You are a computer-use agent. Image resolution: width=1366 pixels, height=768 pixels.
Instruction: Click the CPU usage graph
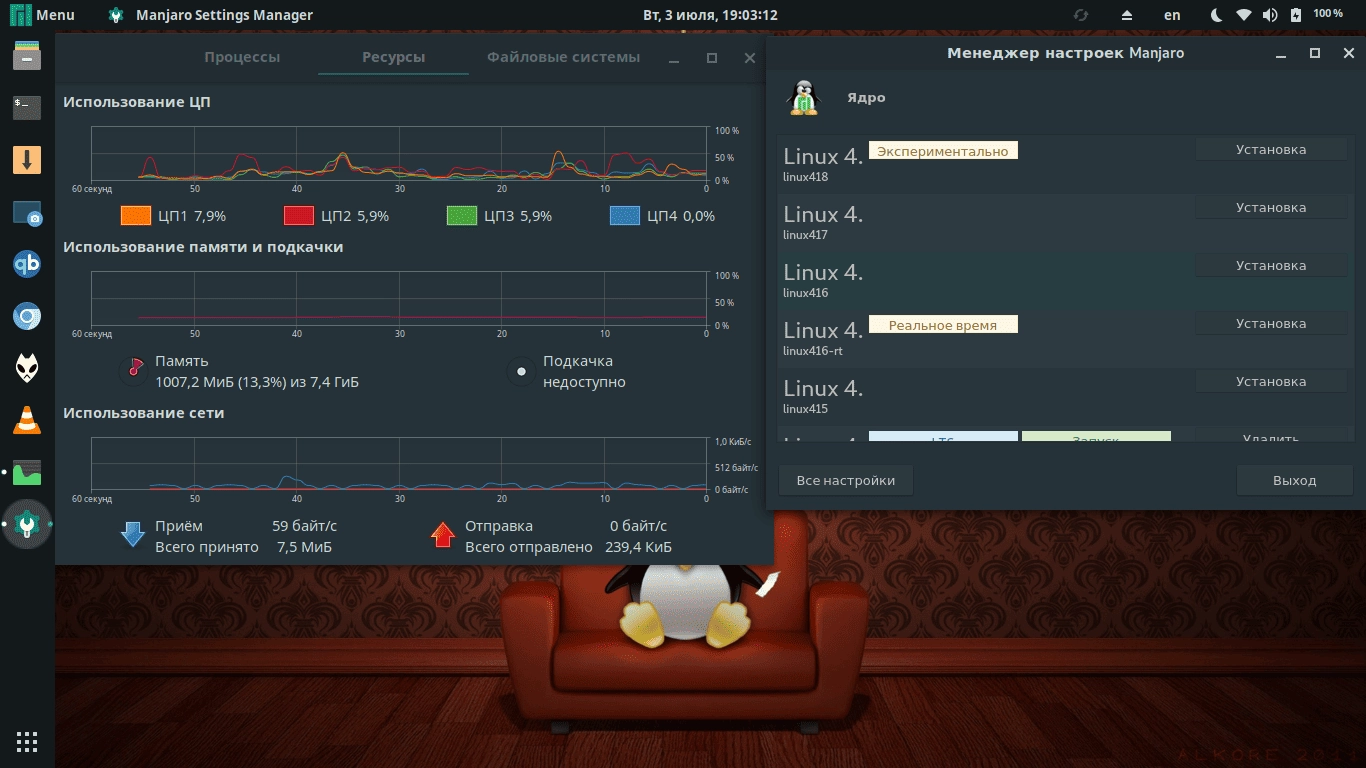tap(399, 154)
